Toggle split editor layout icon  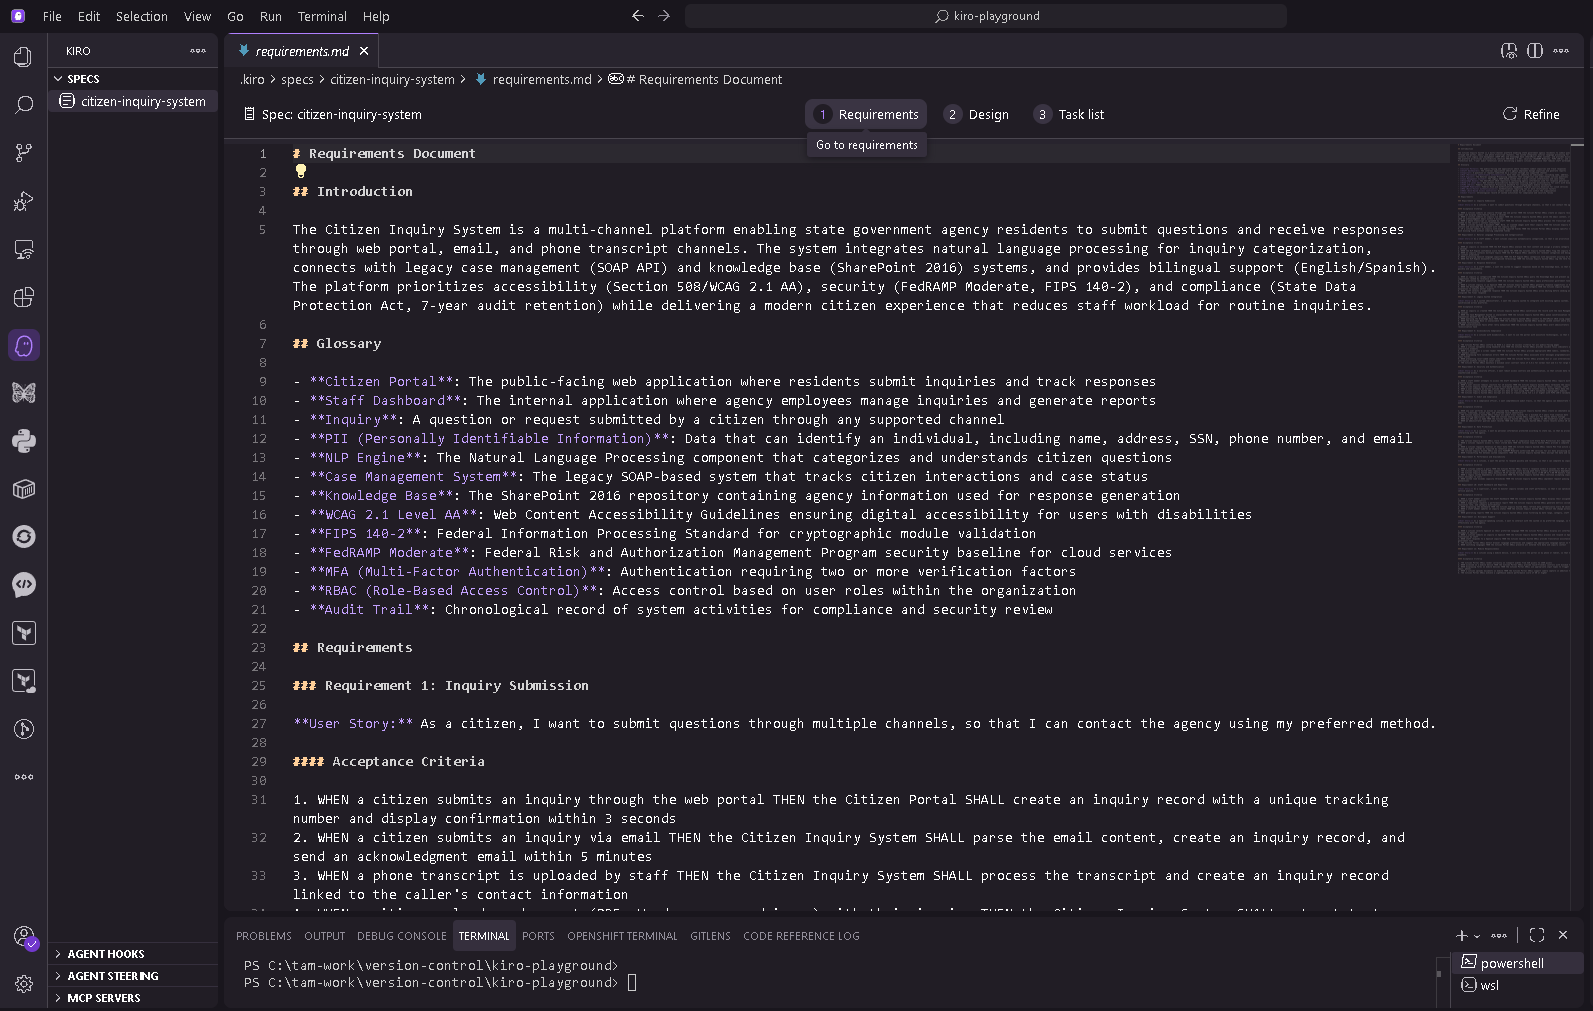1534,51
